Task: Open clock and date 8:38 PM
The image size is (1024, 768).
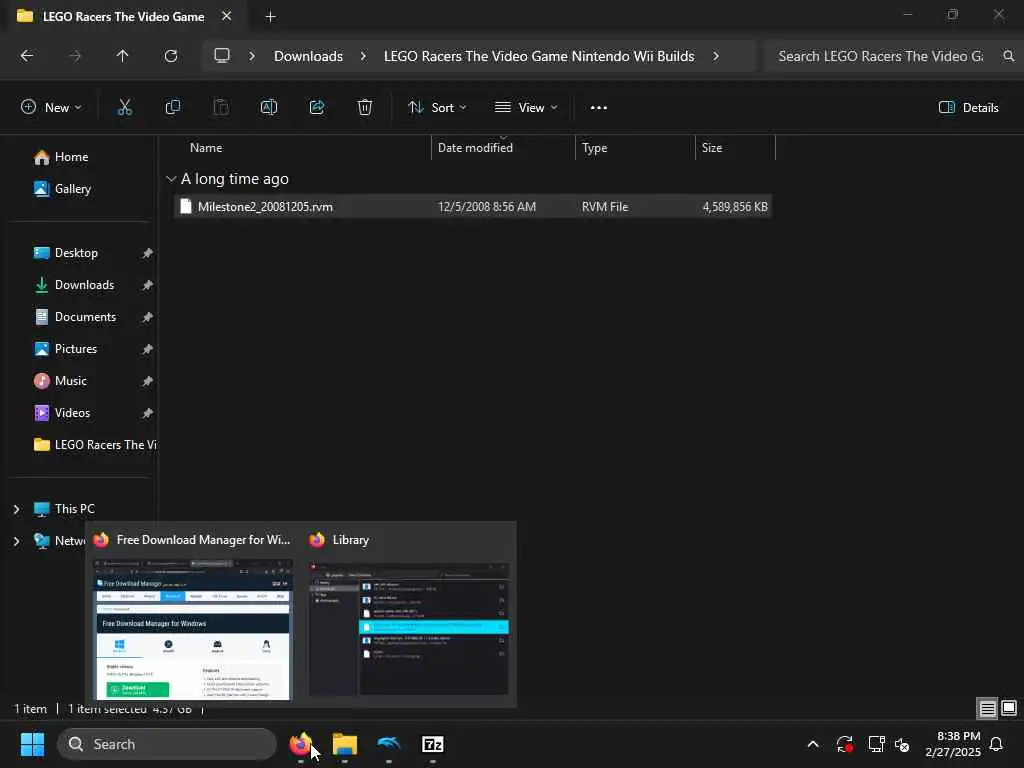Action: coord(953,744)
